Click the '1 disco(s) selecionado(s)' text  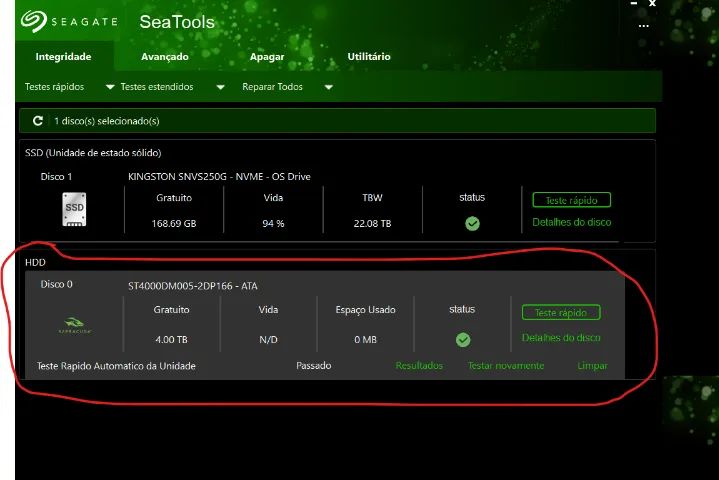[107, 121]
